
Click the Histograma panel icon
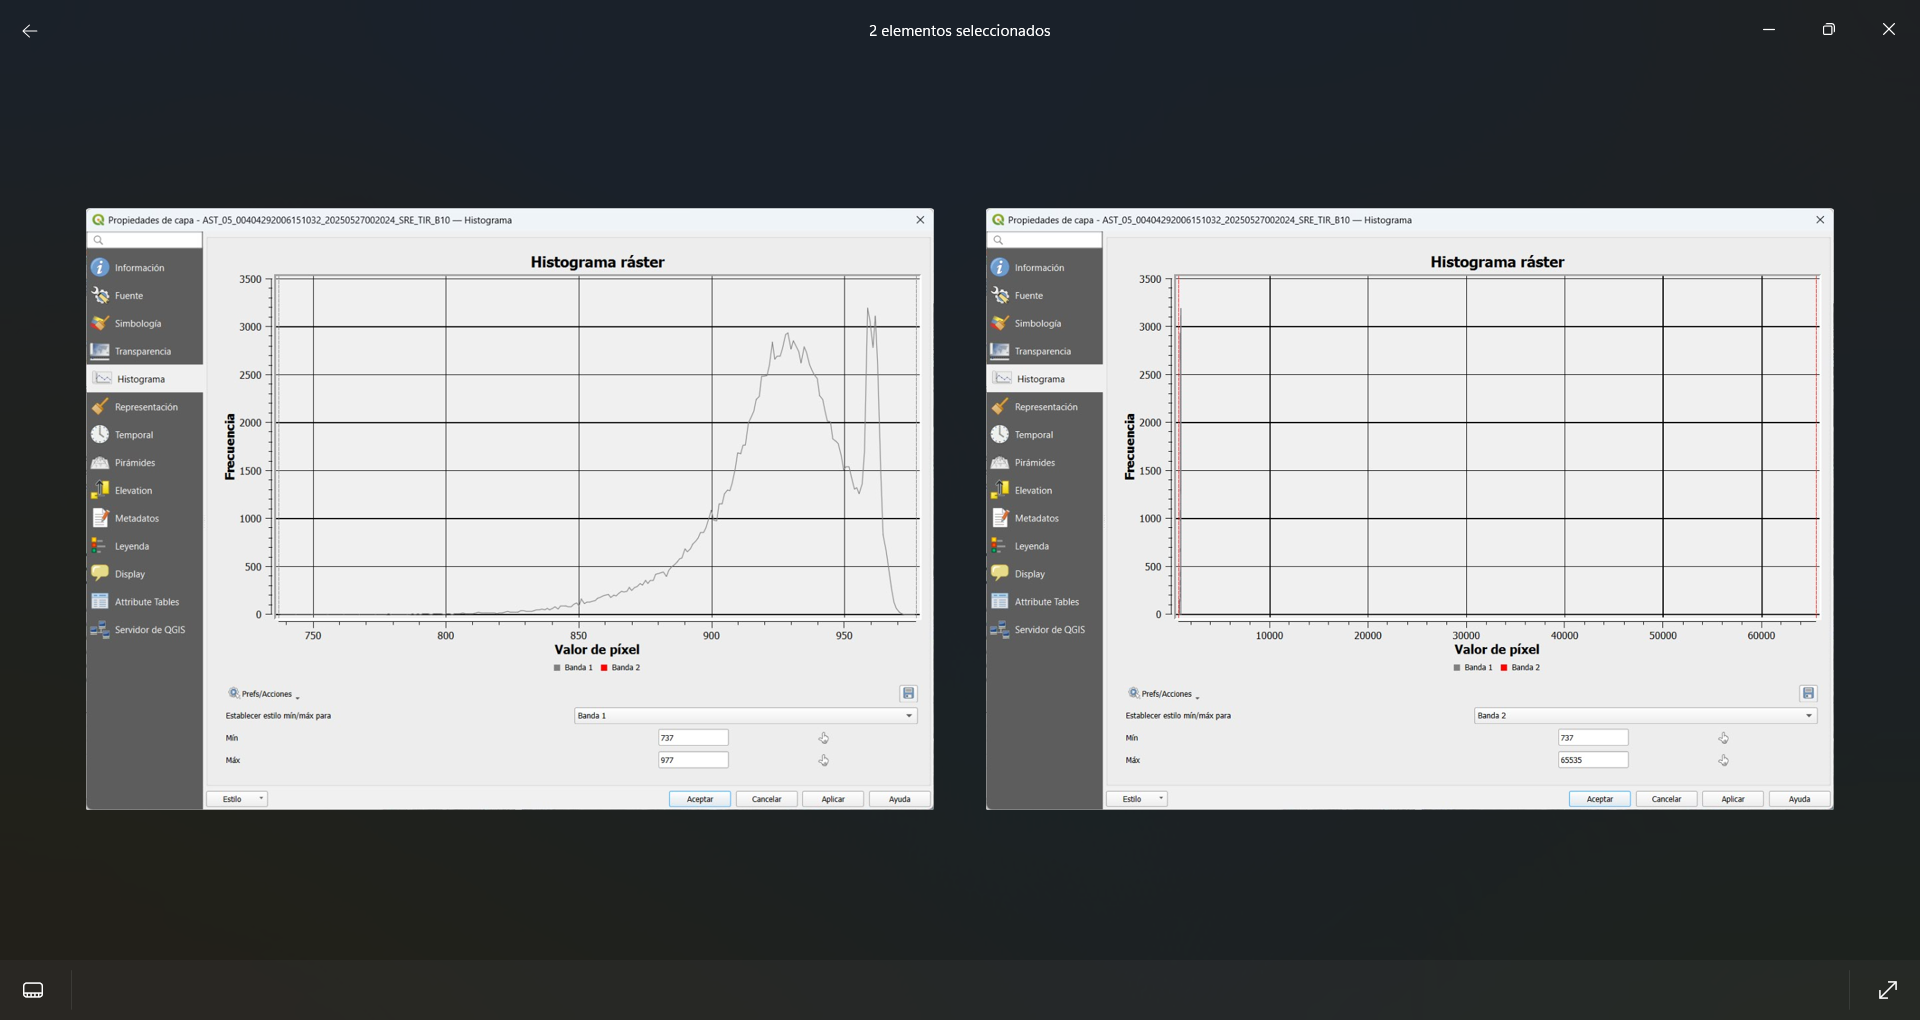[101, 378]
